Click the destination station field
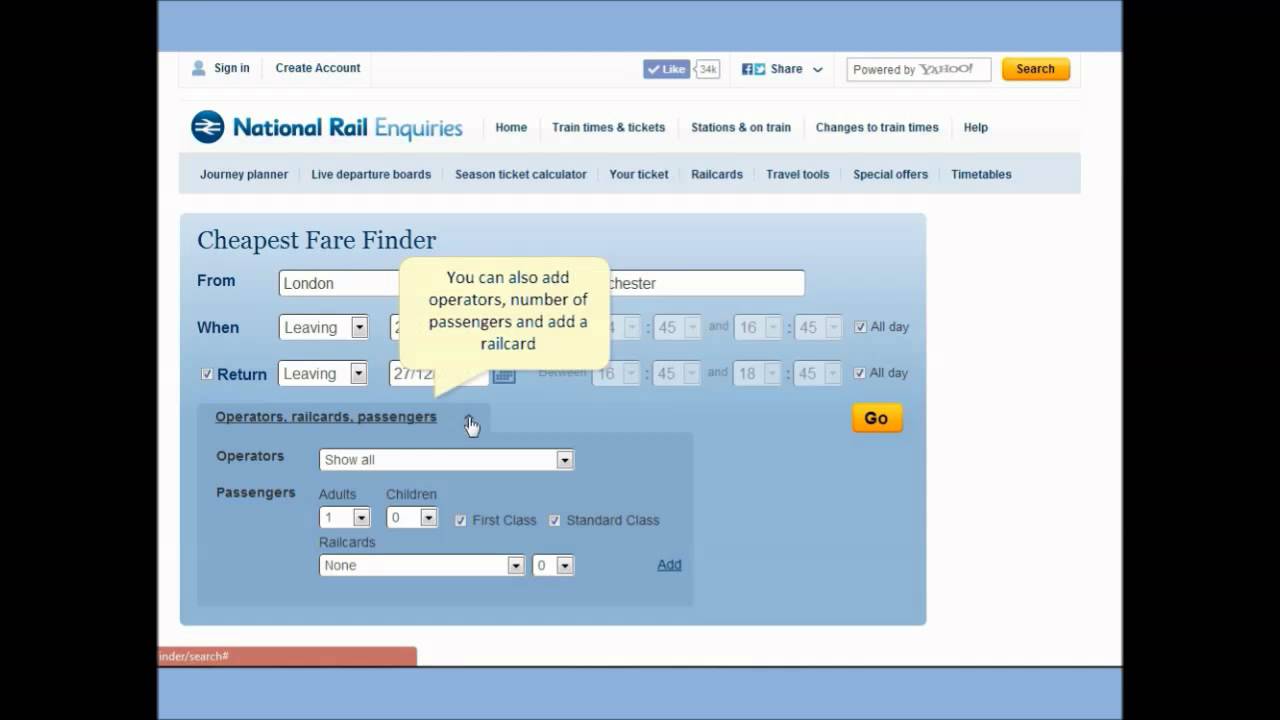 tap(705, 283)
